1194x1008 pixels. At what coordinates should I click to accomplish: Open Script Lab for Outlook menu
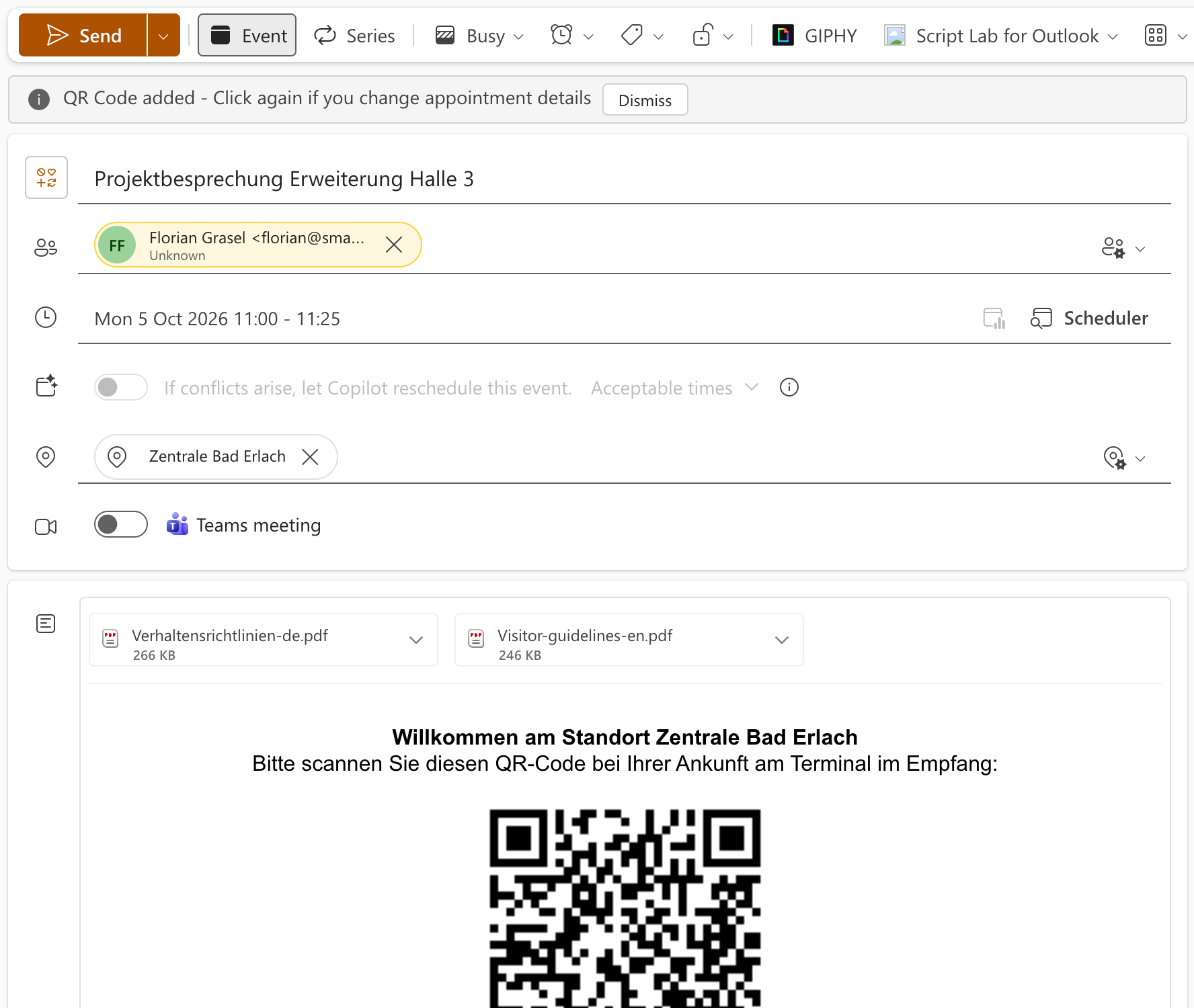1001,35
